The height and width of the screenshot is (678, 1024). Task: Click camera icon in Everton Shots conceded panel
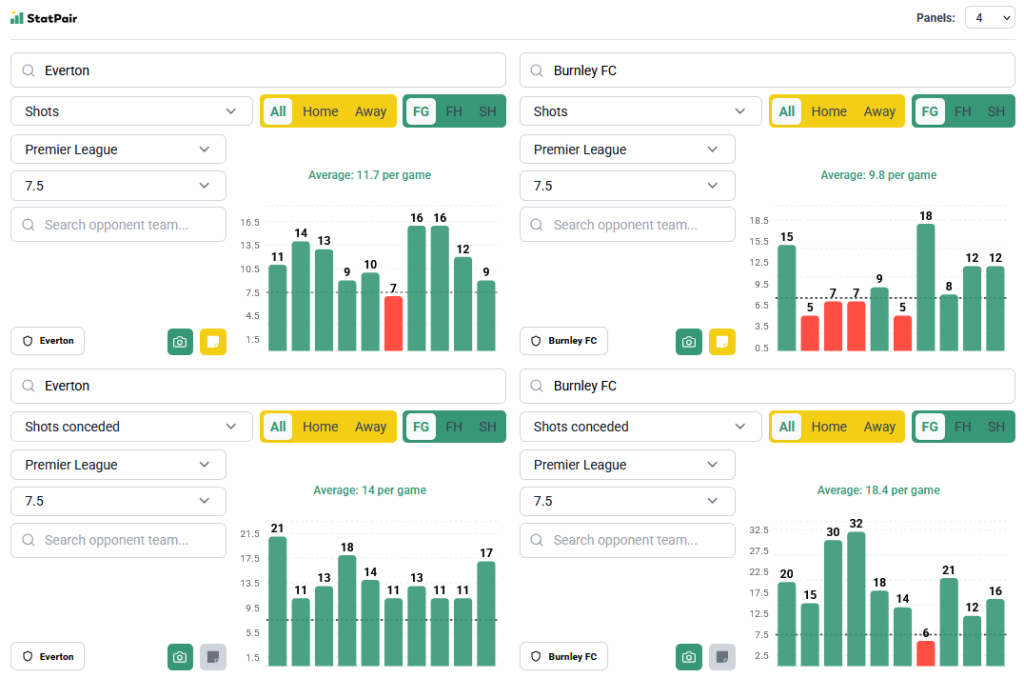(180, 657)
